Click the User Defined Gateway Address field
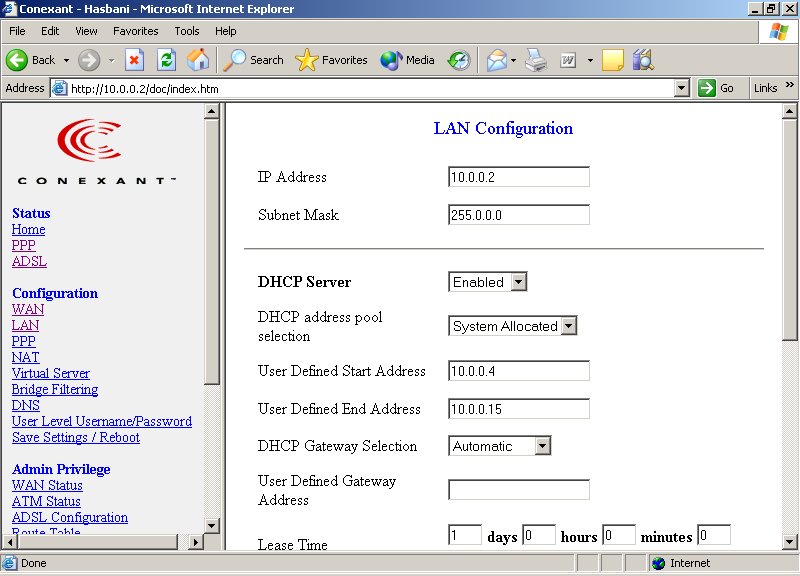 (x=519, y=489)
